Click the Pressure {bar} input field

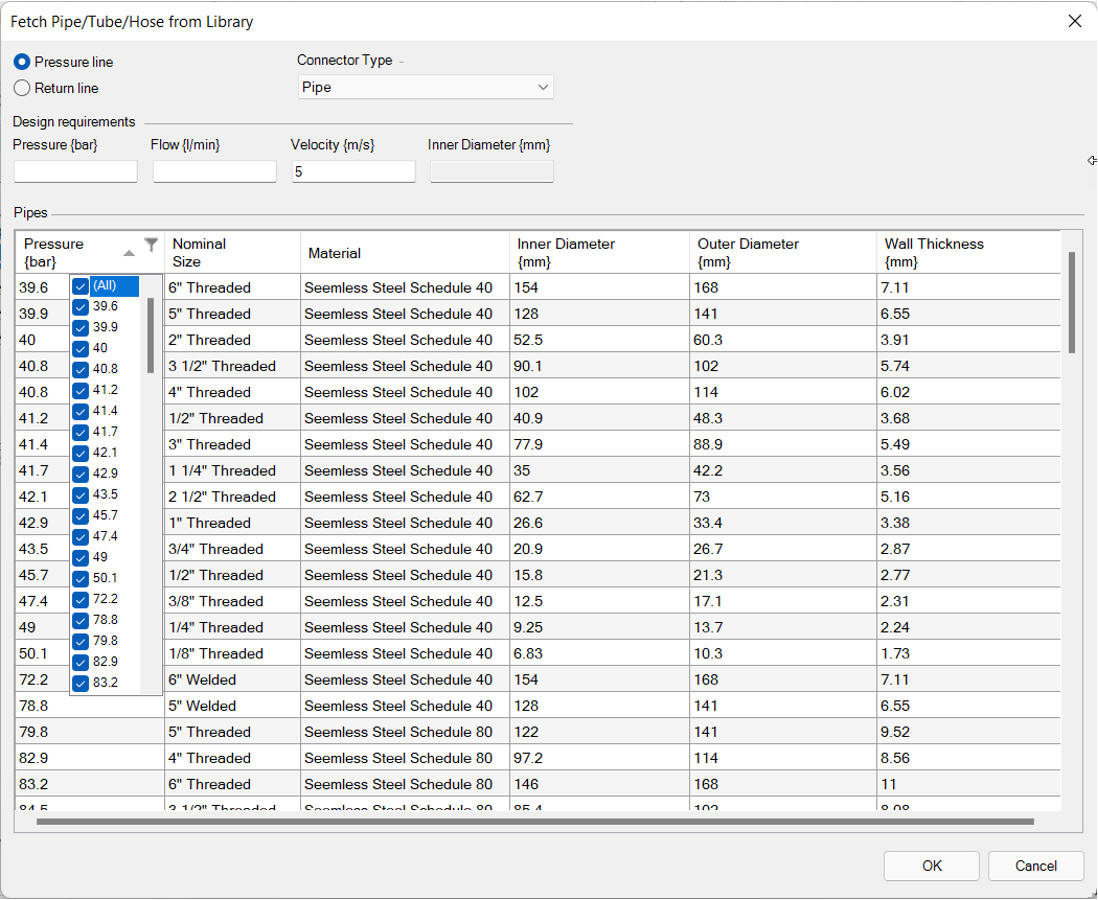[x=76, y=172]
